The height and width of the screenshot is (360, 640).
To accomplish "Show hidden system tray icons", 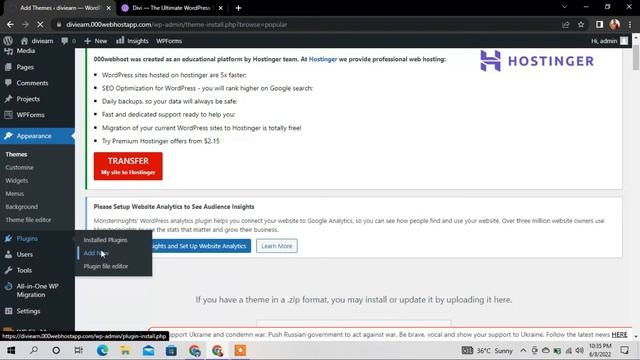I will 523,350.
